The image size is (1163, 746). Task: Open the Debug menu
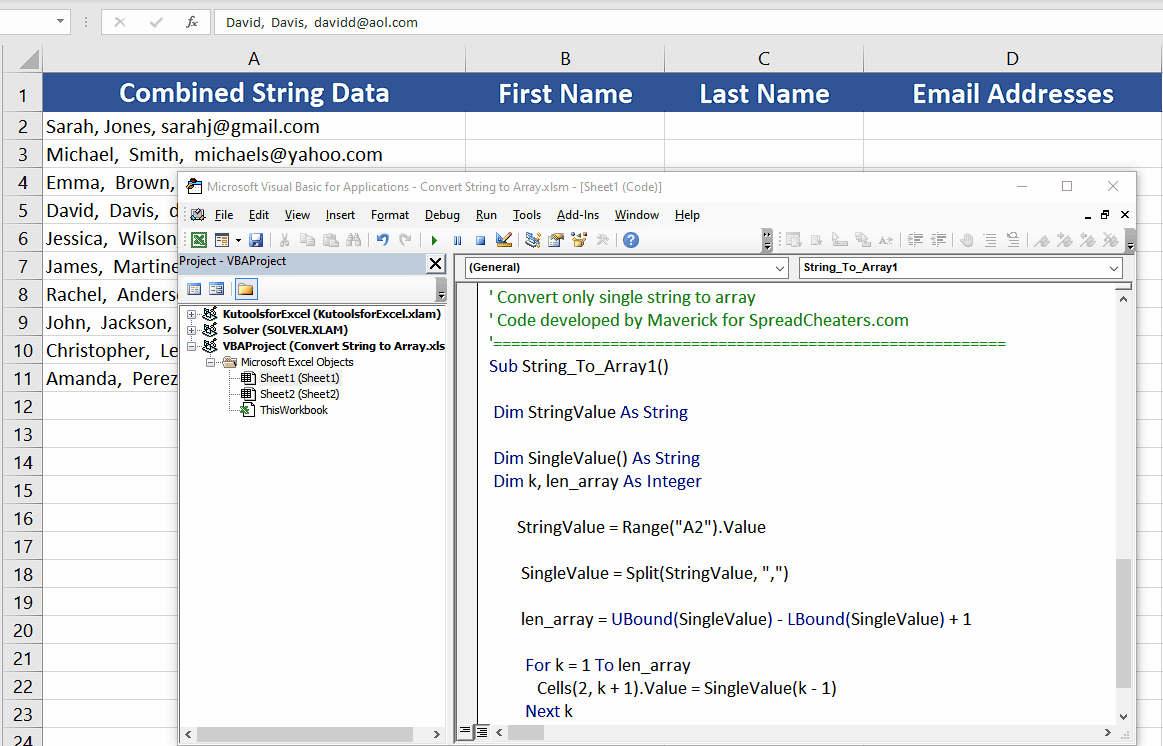point(442,215)
